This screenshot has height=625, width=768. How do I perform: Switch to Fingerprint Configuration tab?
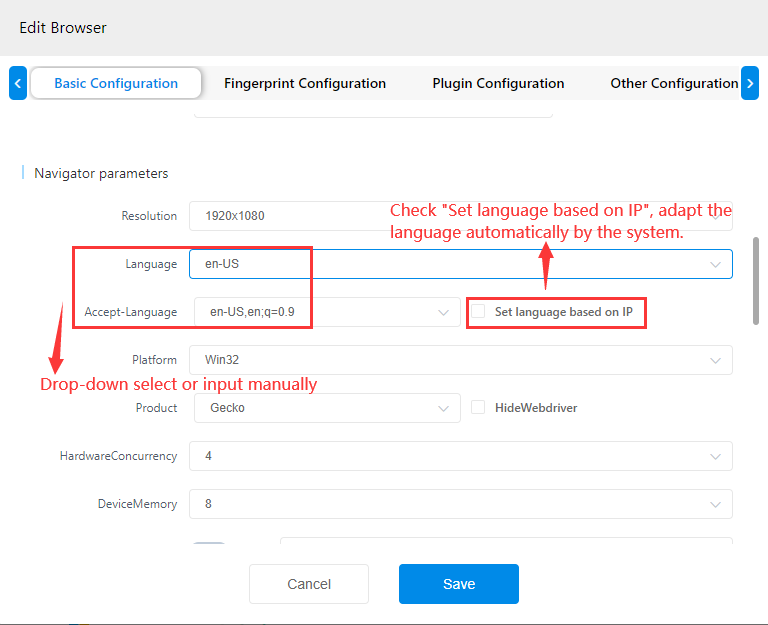click(x=305, y=83)
